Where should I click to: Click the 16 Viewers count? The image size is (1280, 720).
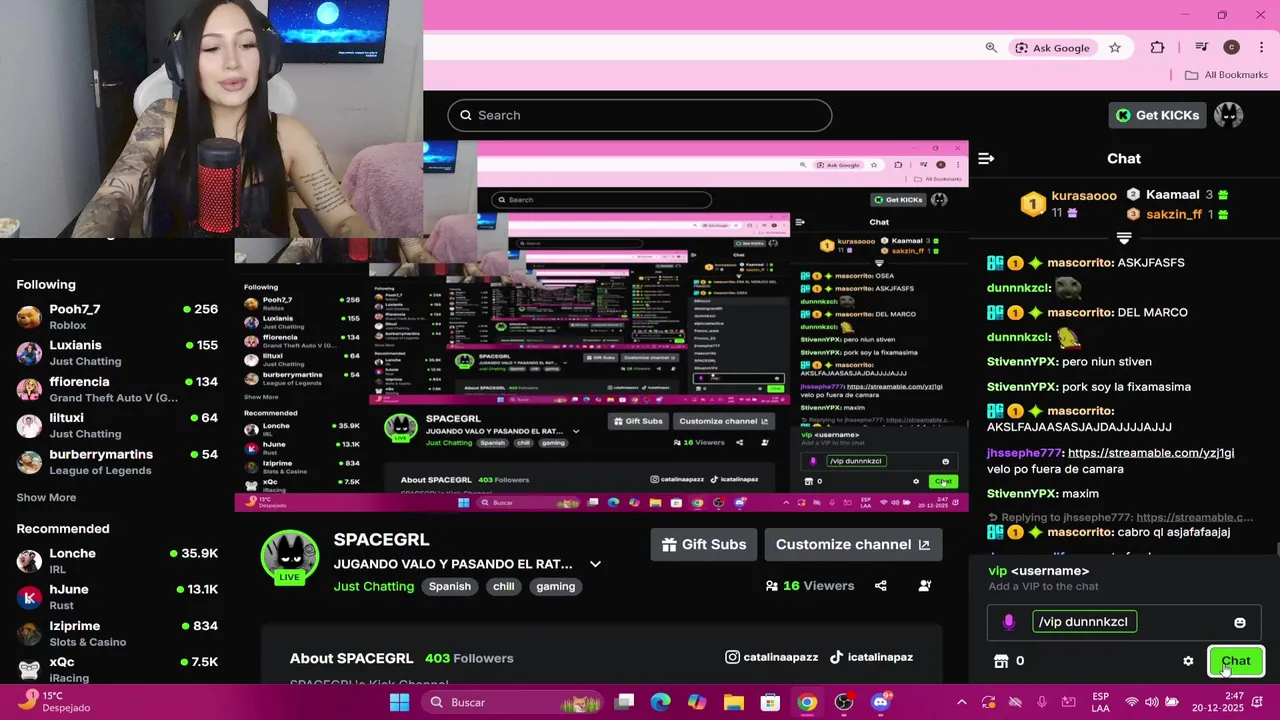tap(810, 586)
